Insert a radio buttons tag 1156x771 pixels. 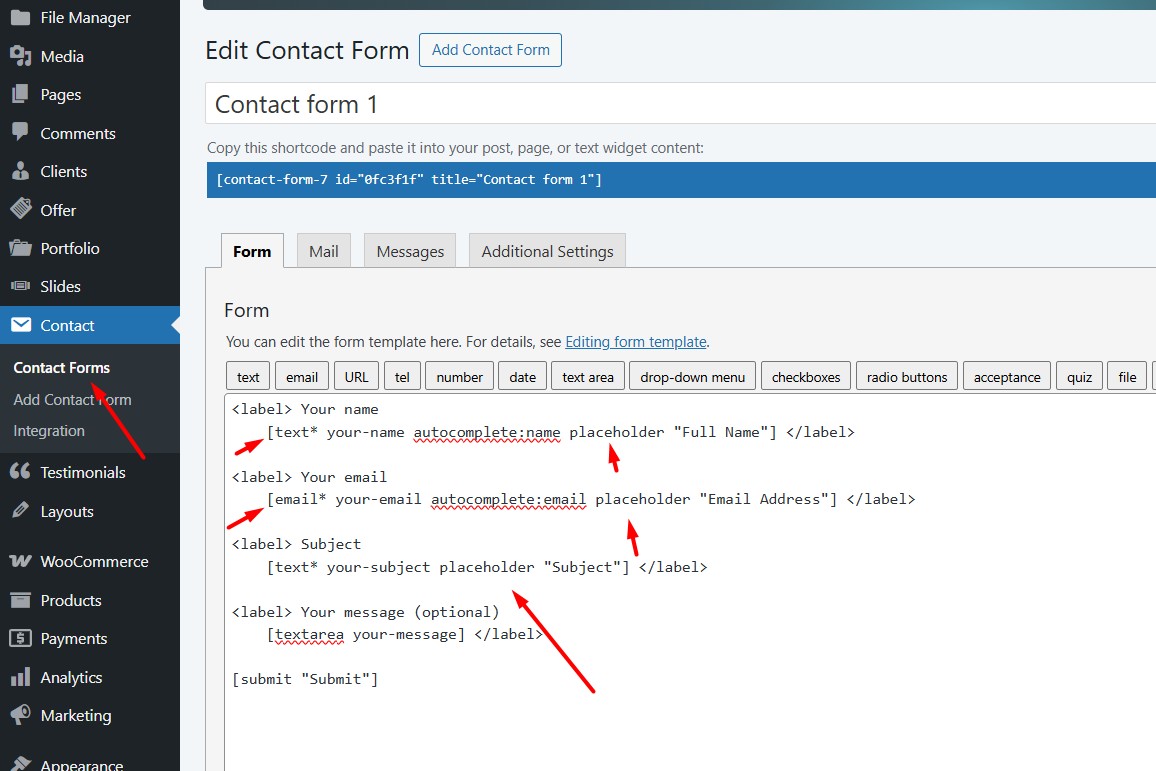pyautogui.click(x=907, y=376)
